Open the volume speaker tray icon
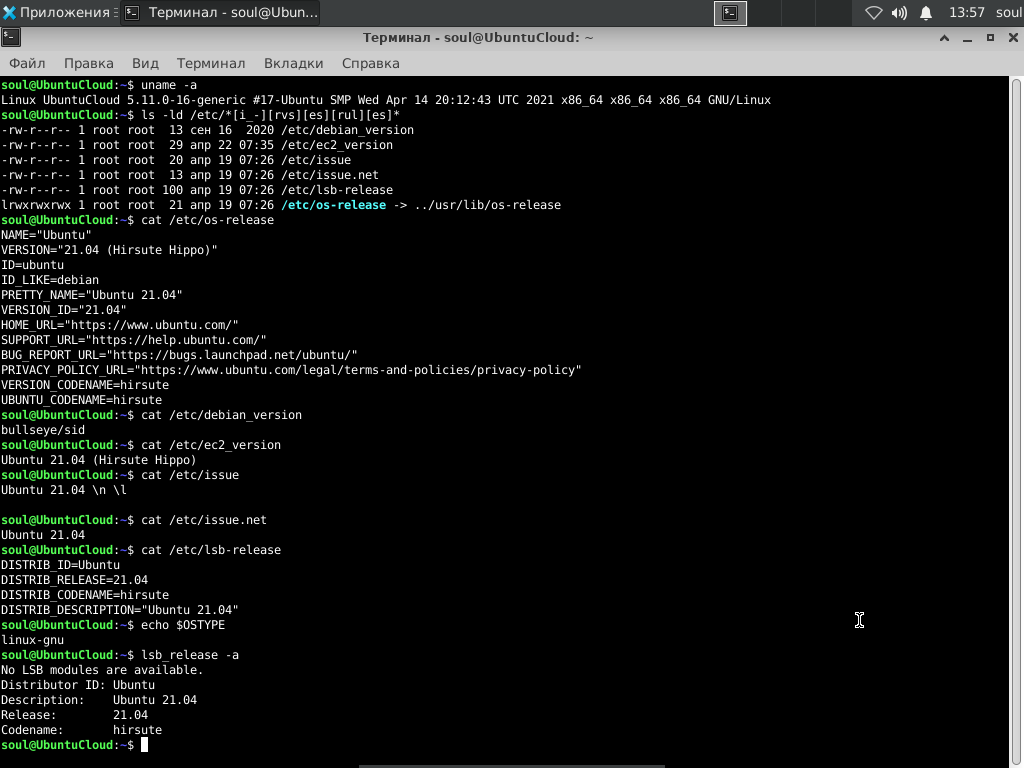The height and width of the screenshot is (768, 1024). tap(899, 12)
